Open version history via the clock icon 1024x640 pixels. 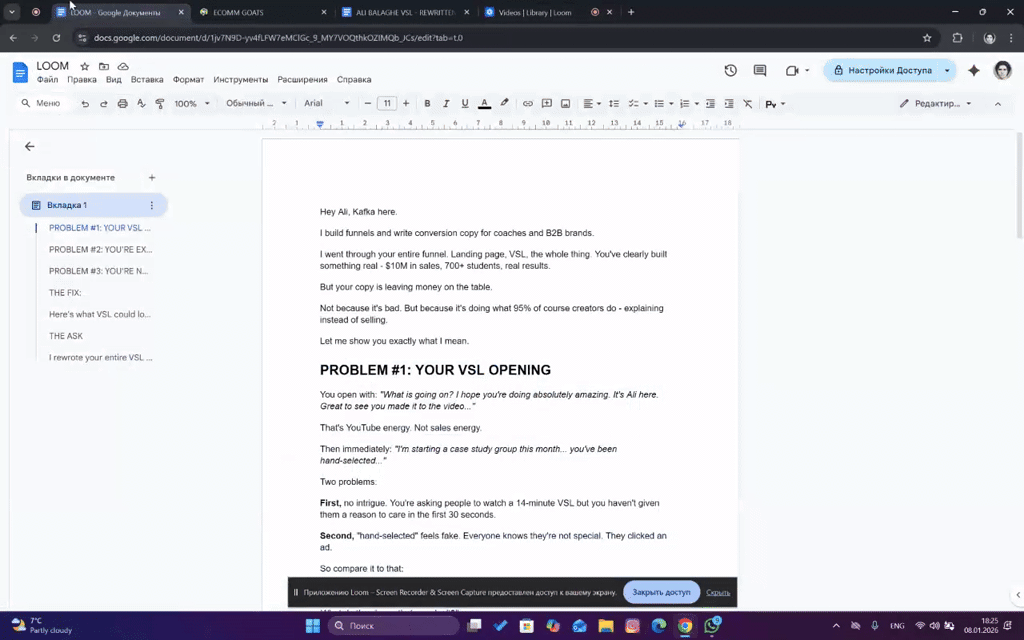point(730,71)
